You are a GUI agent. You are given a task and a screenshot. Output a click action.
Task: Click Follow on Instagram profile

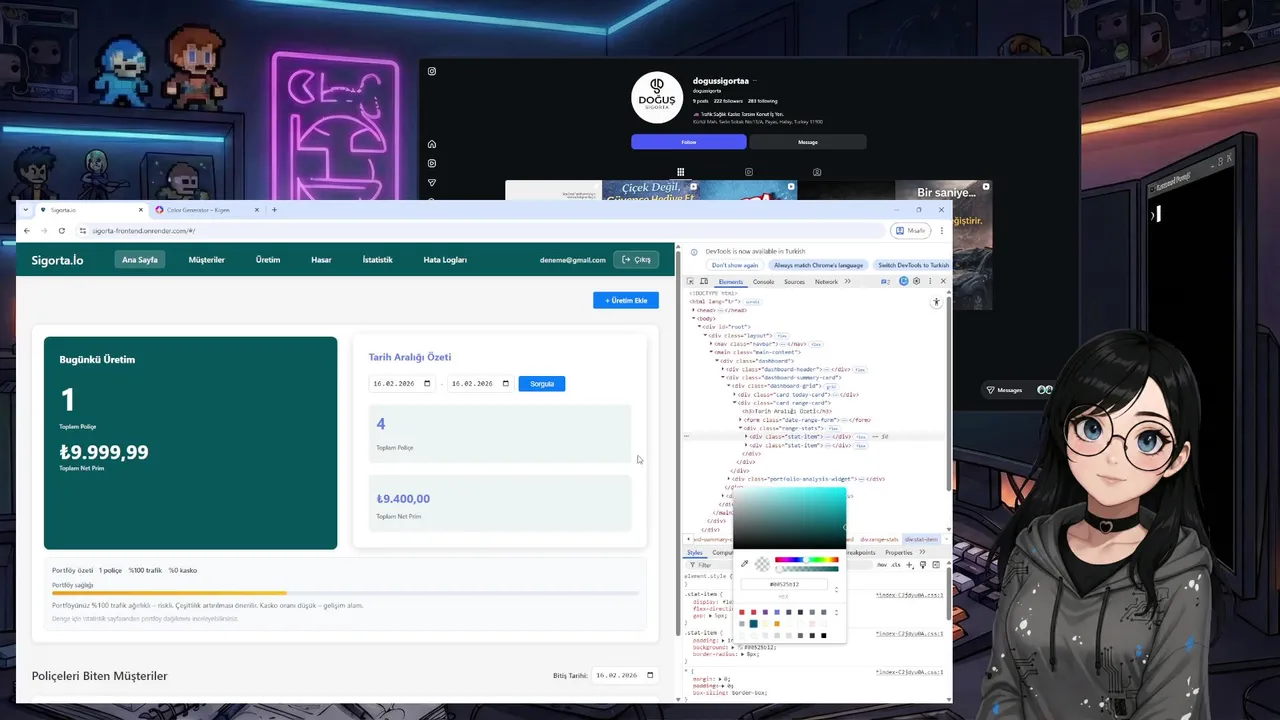[x=689, y=142]
